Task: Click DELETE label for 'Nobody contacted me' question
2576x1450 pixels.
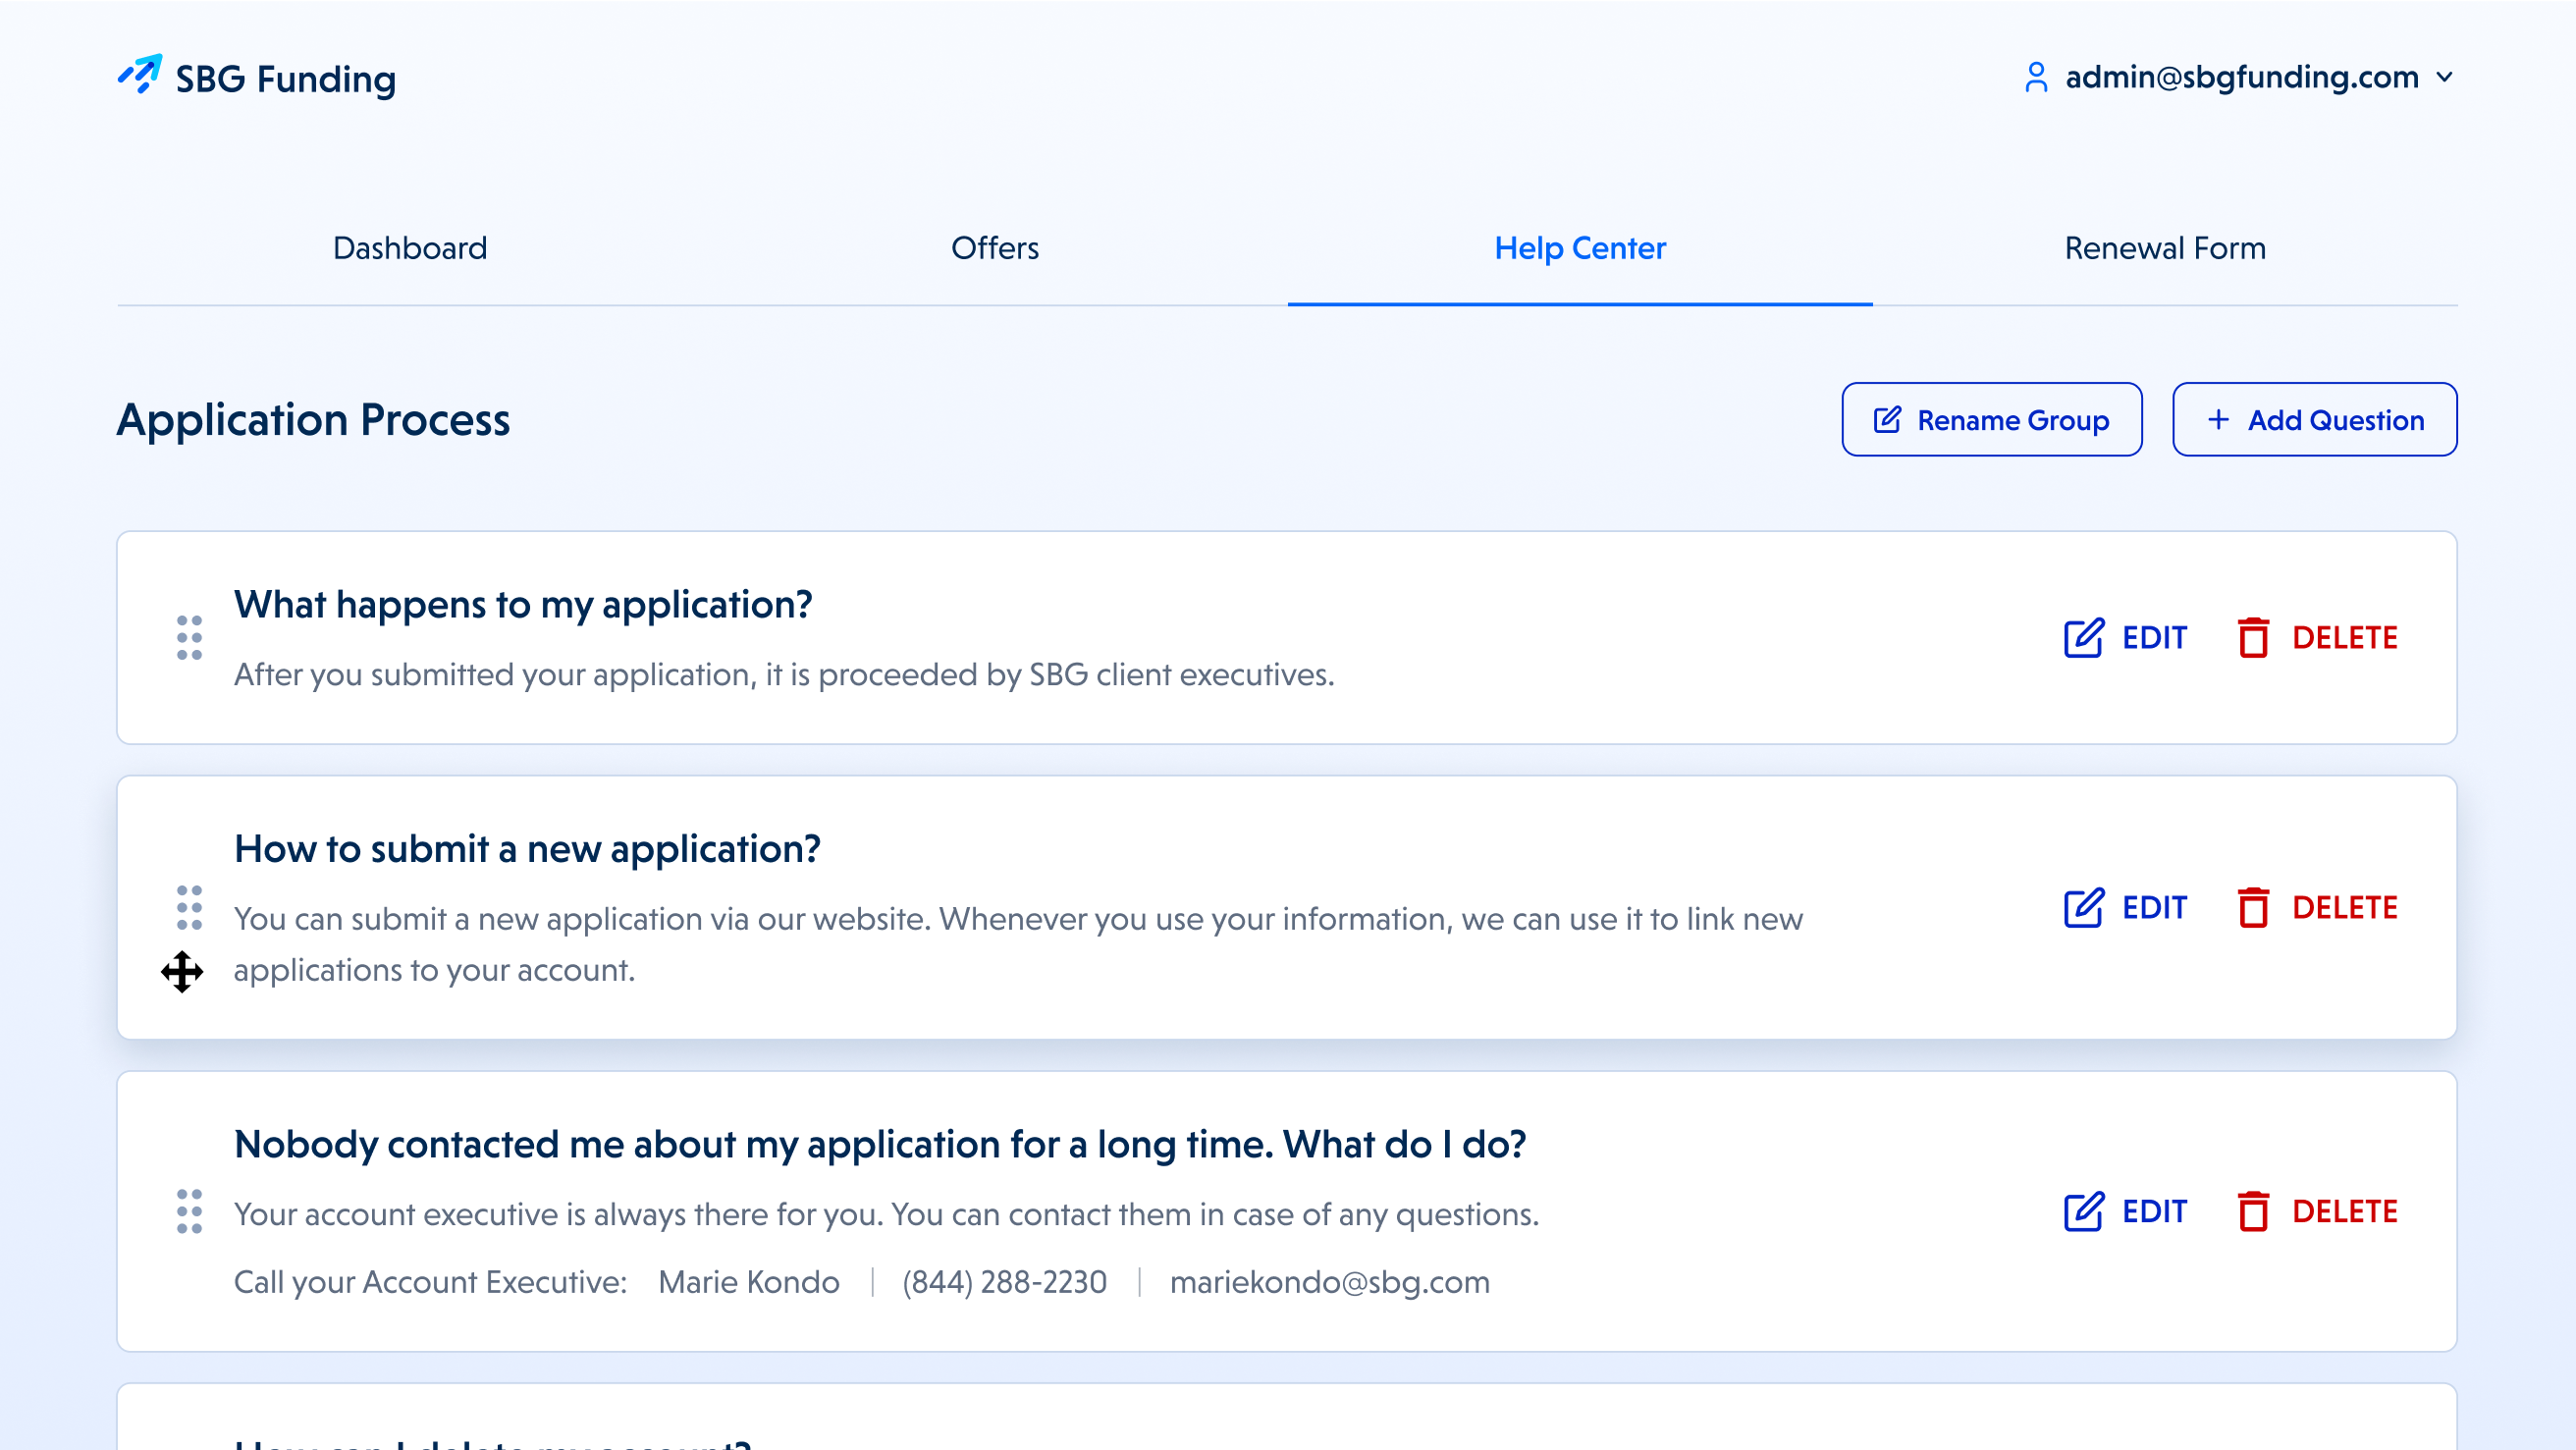Action: [x=2344, y=1212]
